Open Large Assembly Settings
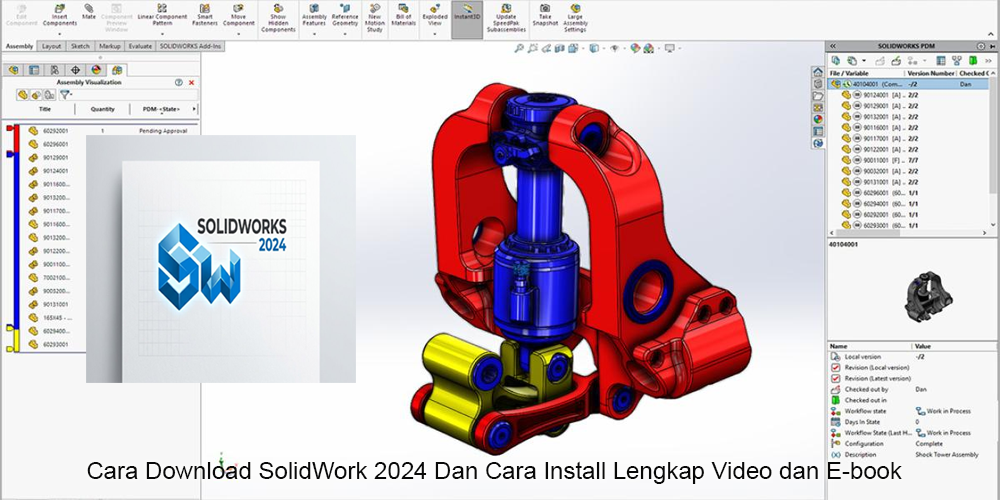The height and width of the screenshot is (500, 1000). pyautogui.click(x=575, y=18)
